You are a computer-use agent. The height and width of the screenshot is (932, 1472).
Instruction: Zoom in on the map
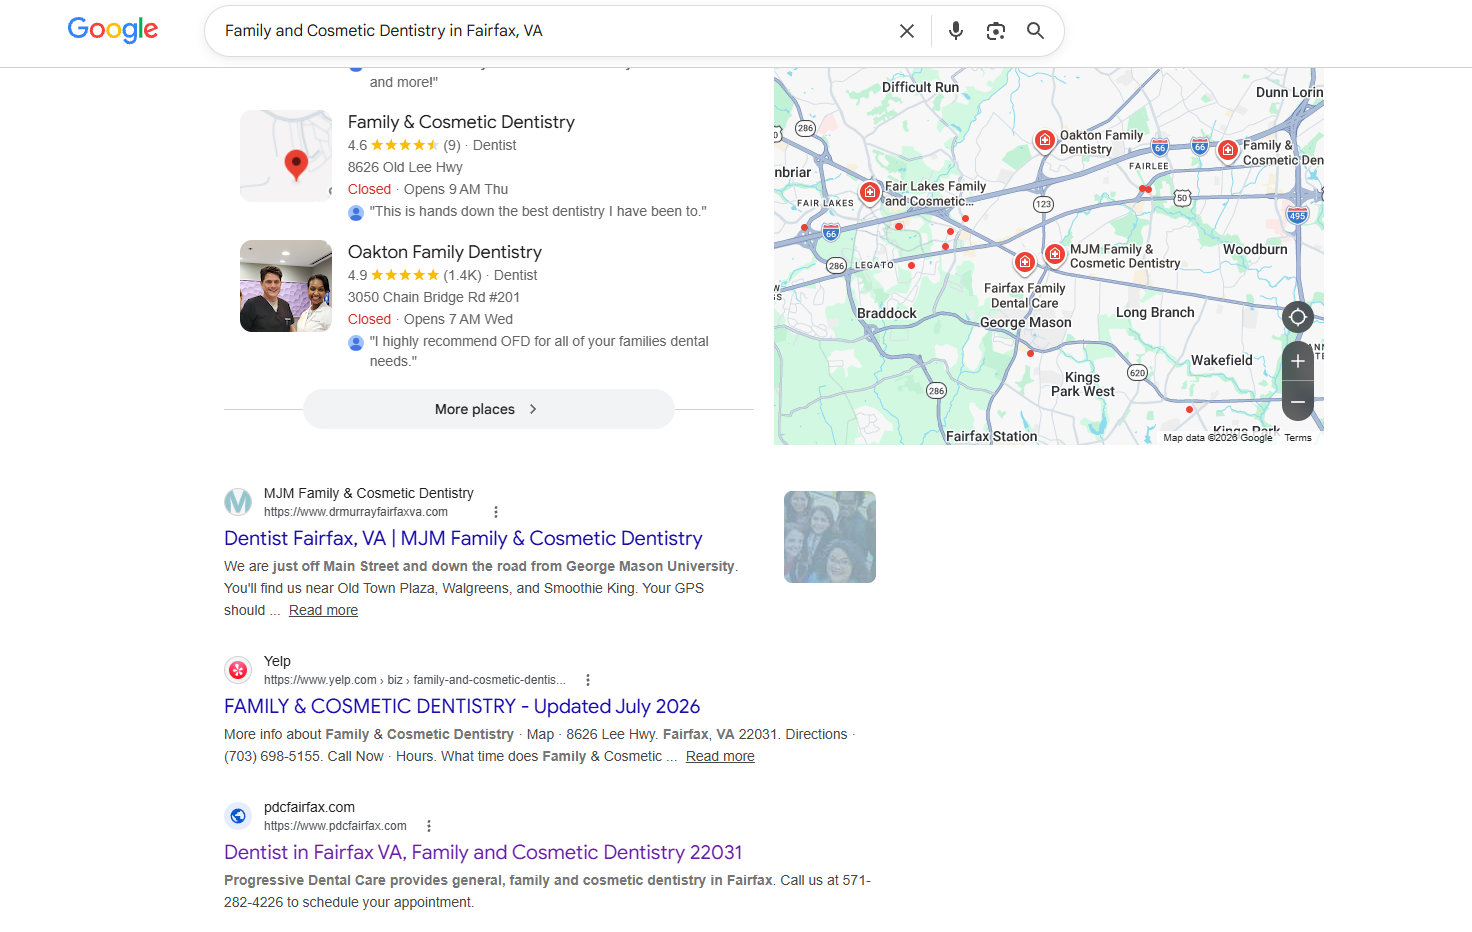coord(1298,361)
